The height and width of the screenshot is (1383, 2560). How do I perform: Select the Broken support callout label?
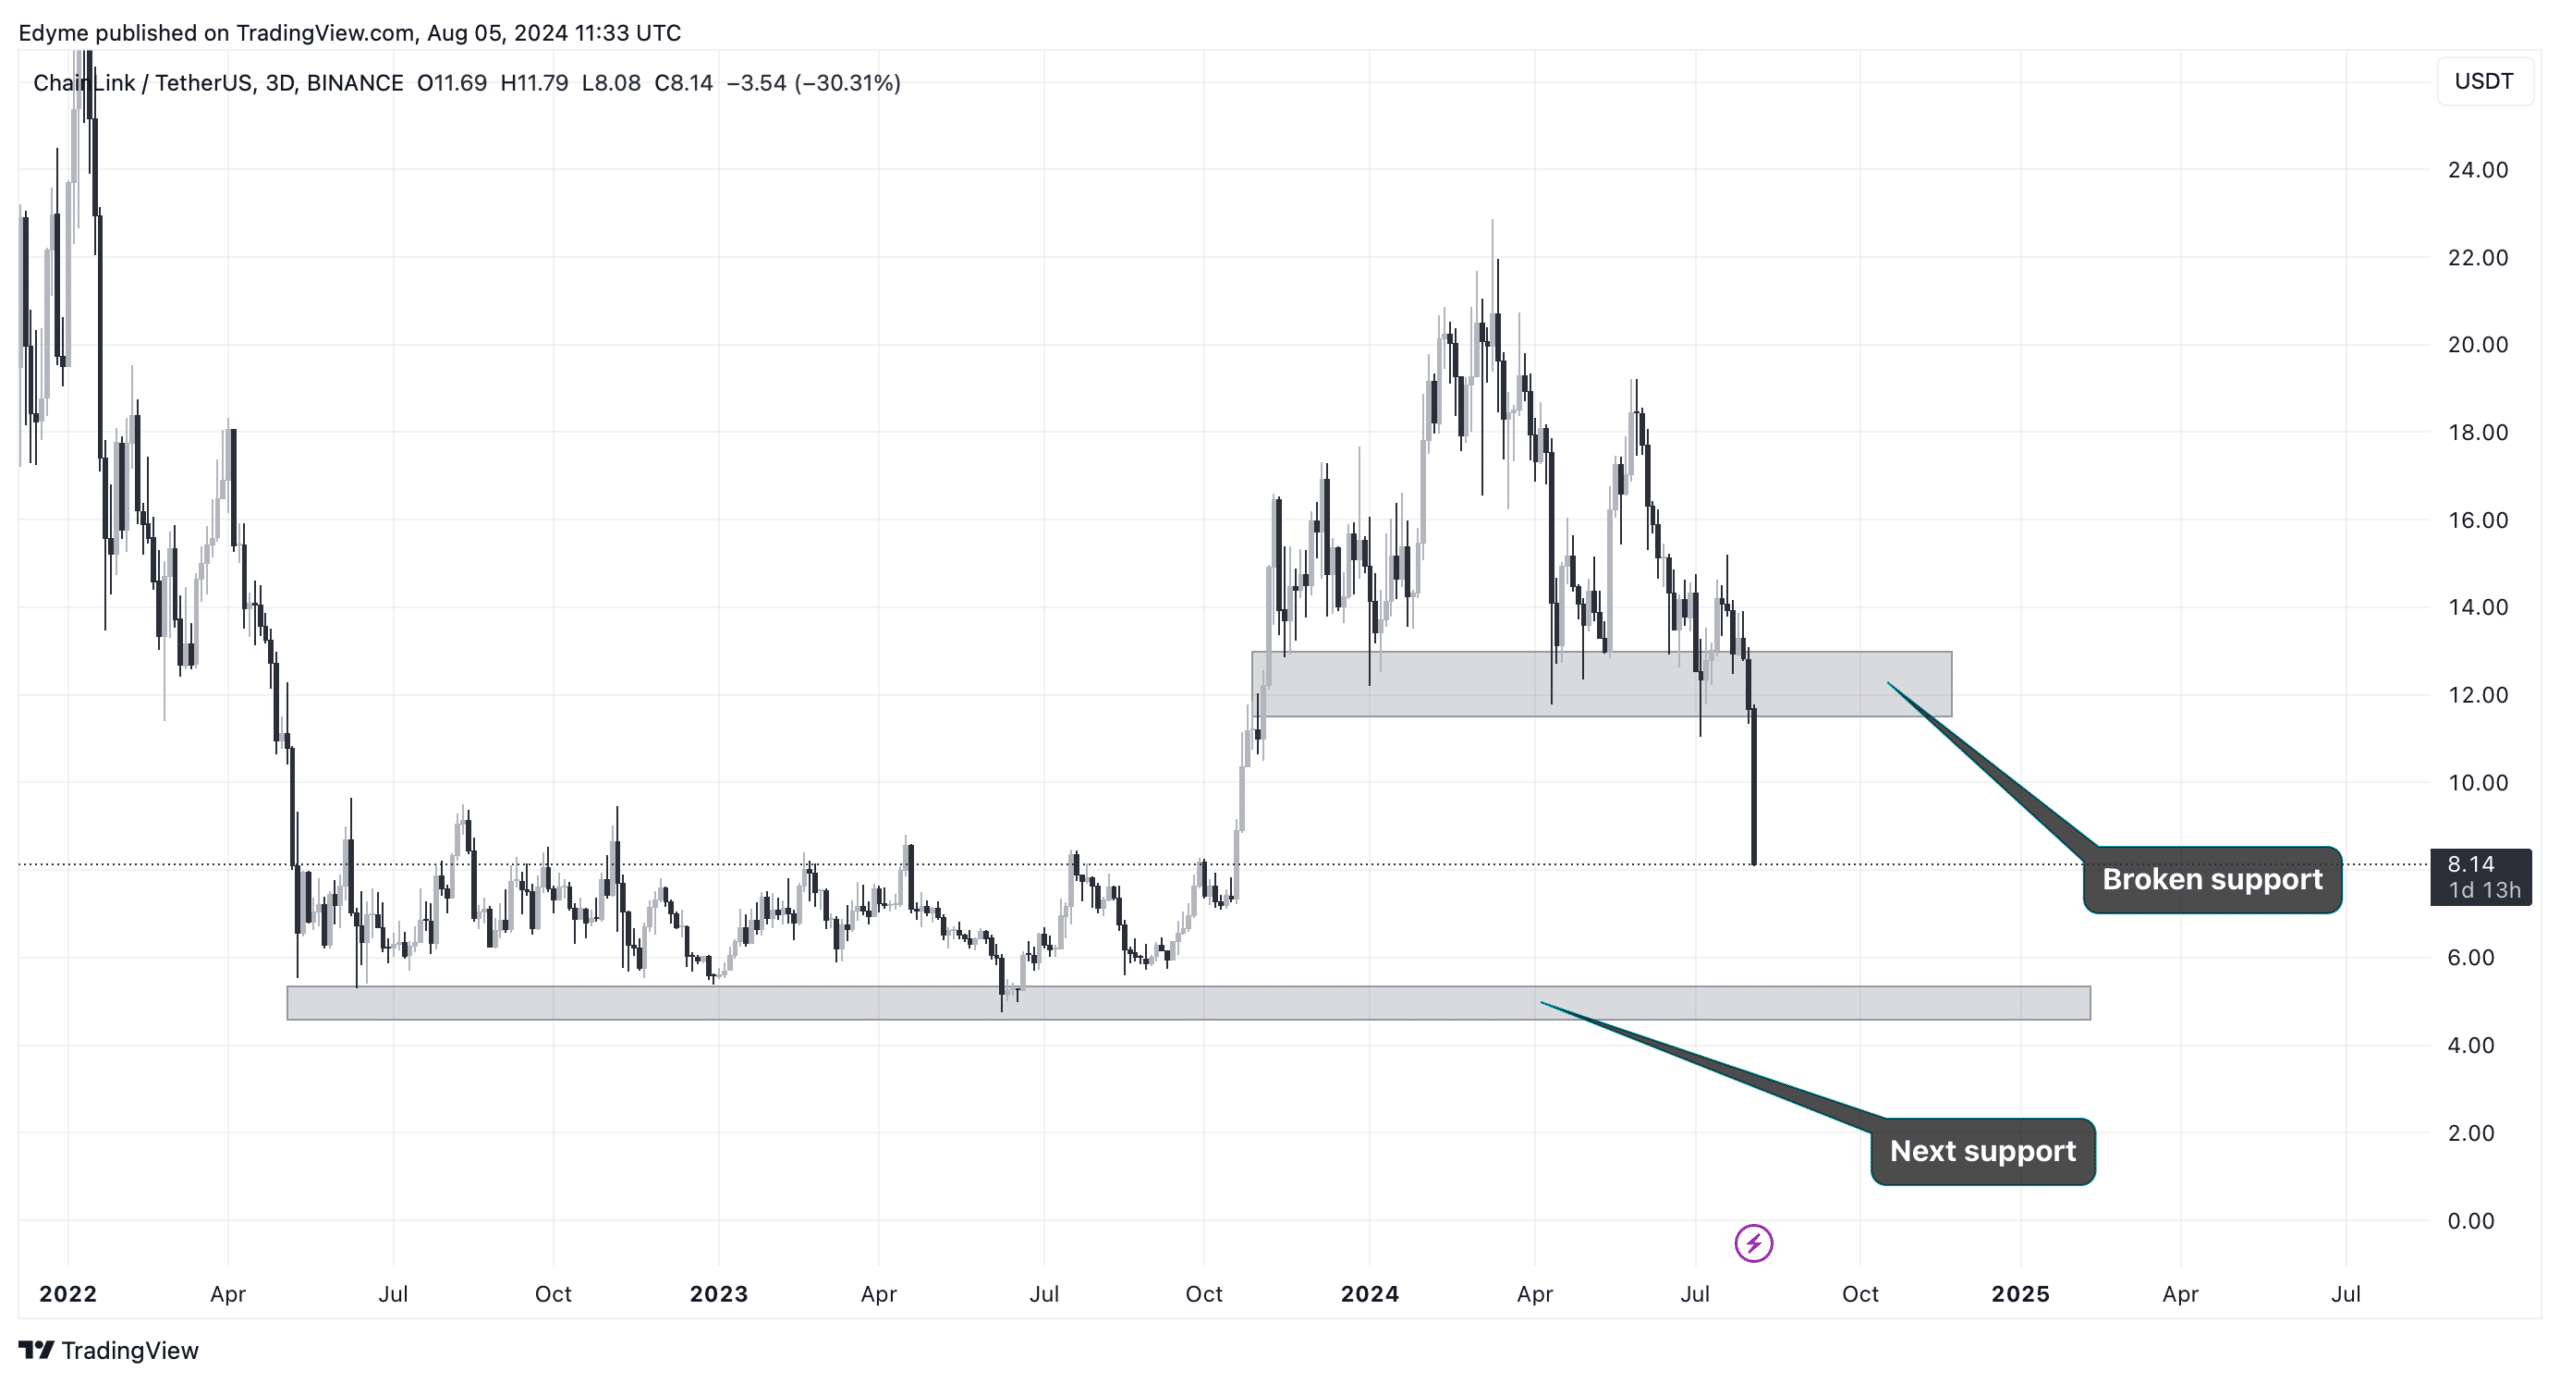coord(2212,880)
